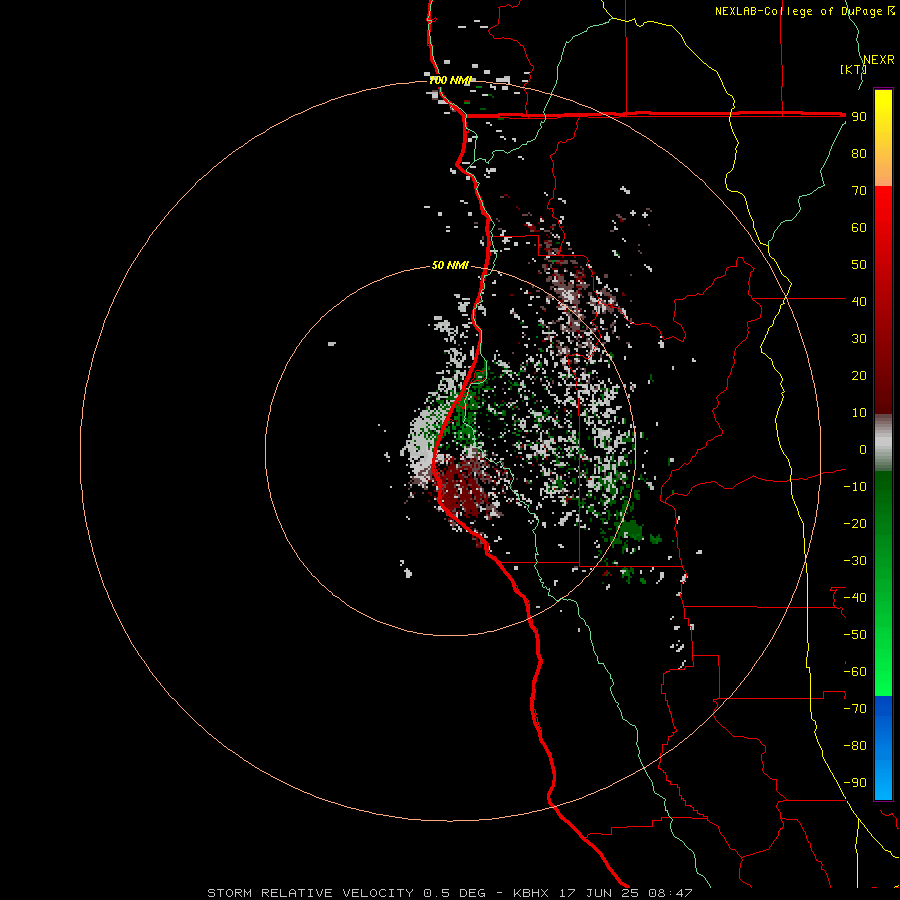Select the -80 knot scale value
The width and height of the screenshot is (900, 900).
point(855,746)
